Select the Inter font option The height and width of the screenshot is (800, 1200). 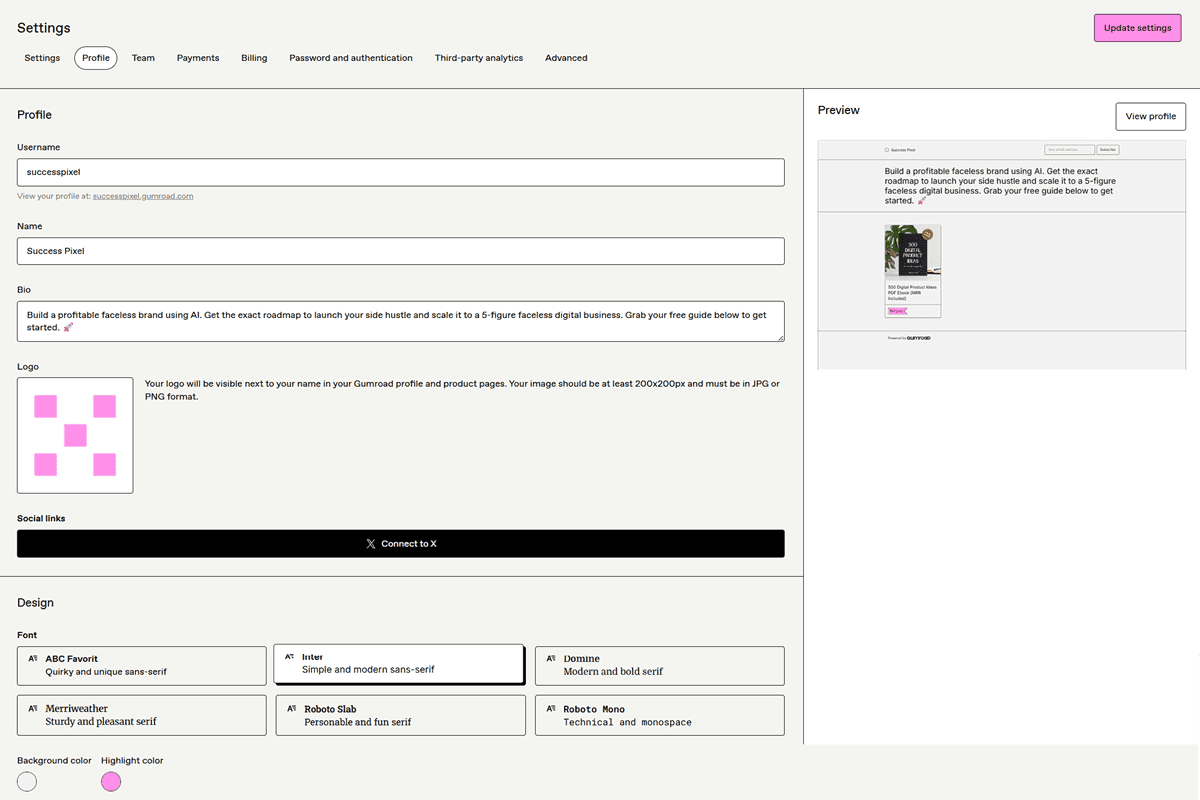[x=399, y=664]
